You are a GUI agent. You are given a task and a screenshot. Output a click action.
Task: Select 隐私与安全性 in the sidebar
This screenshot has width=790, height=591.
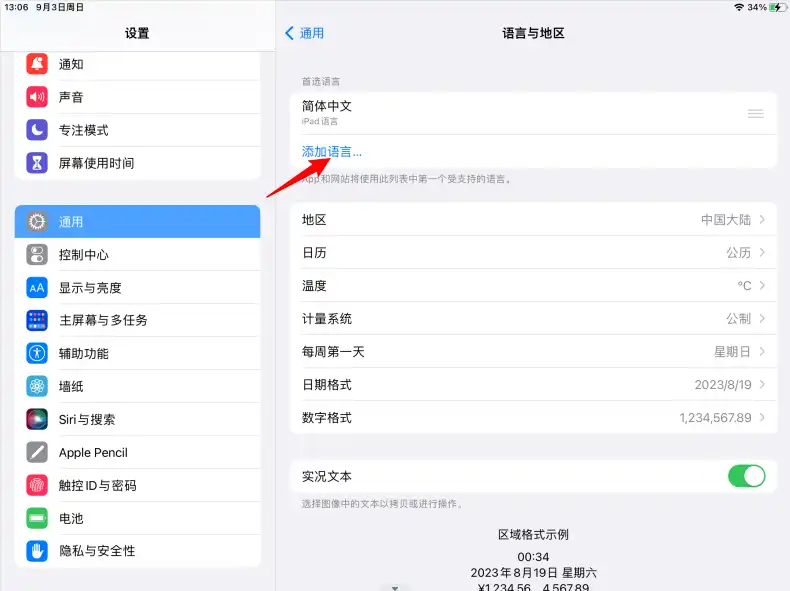click(x=97, y=551)
